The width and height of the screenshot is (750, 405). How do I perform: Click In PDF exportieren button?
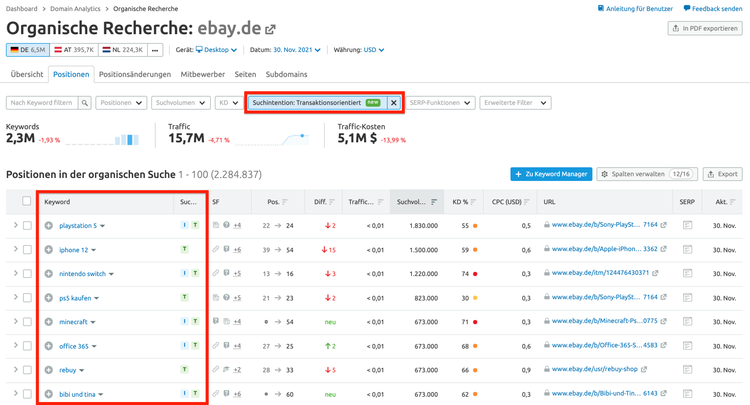click(x=705, y=28)
